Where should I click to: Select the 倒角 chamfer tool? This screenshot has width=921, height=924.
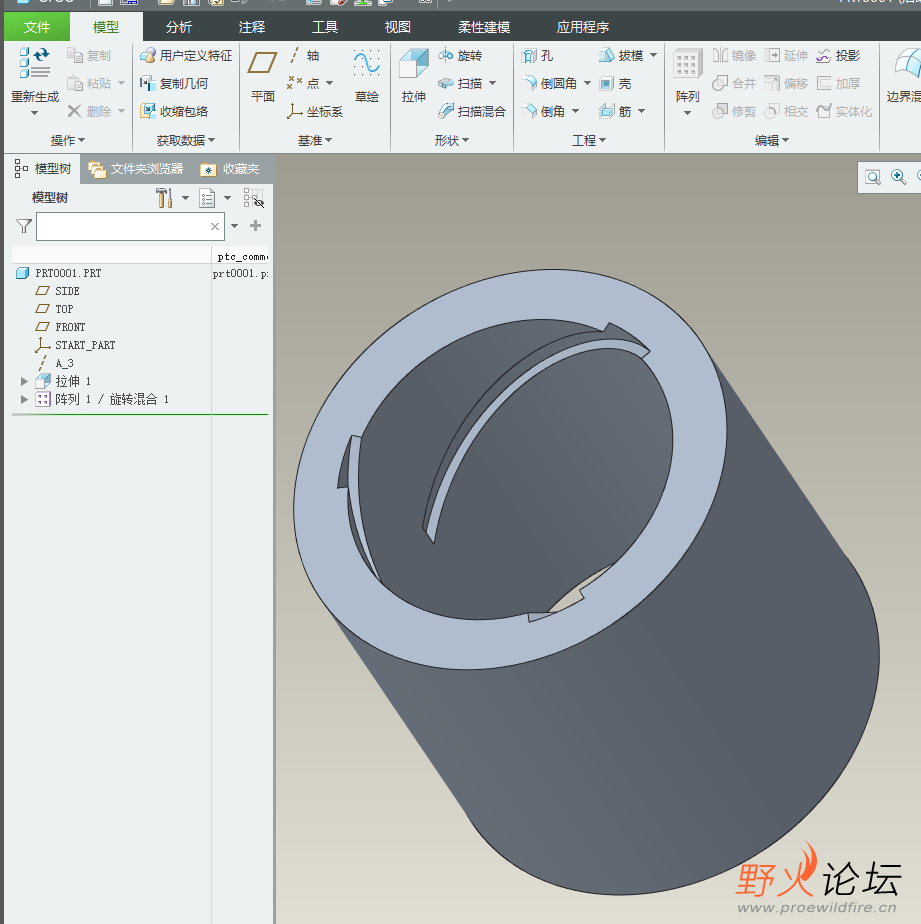click(x=544, y=111)
